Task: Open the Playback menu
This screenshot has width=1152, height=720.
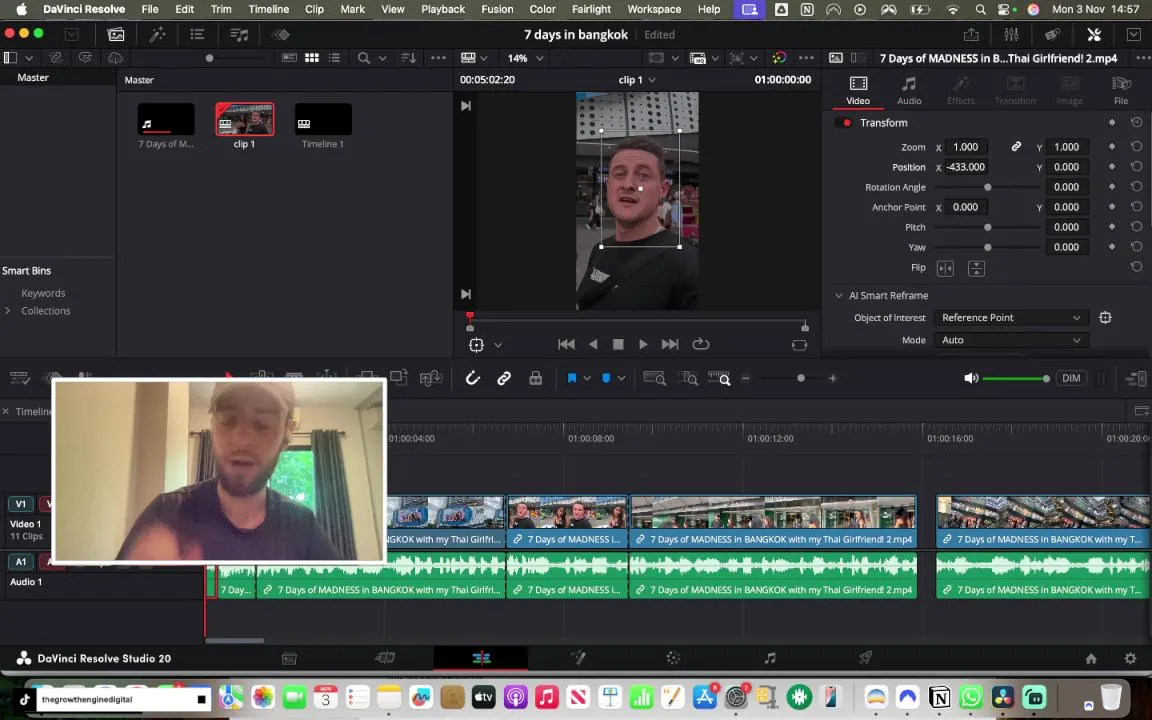Action: [443, 9]
